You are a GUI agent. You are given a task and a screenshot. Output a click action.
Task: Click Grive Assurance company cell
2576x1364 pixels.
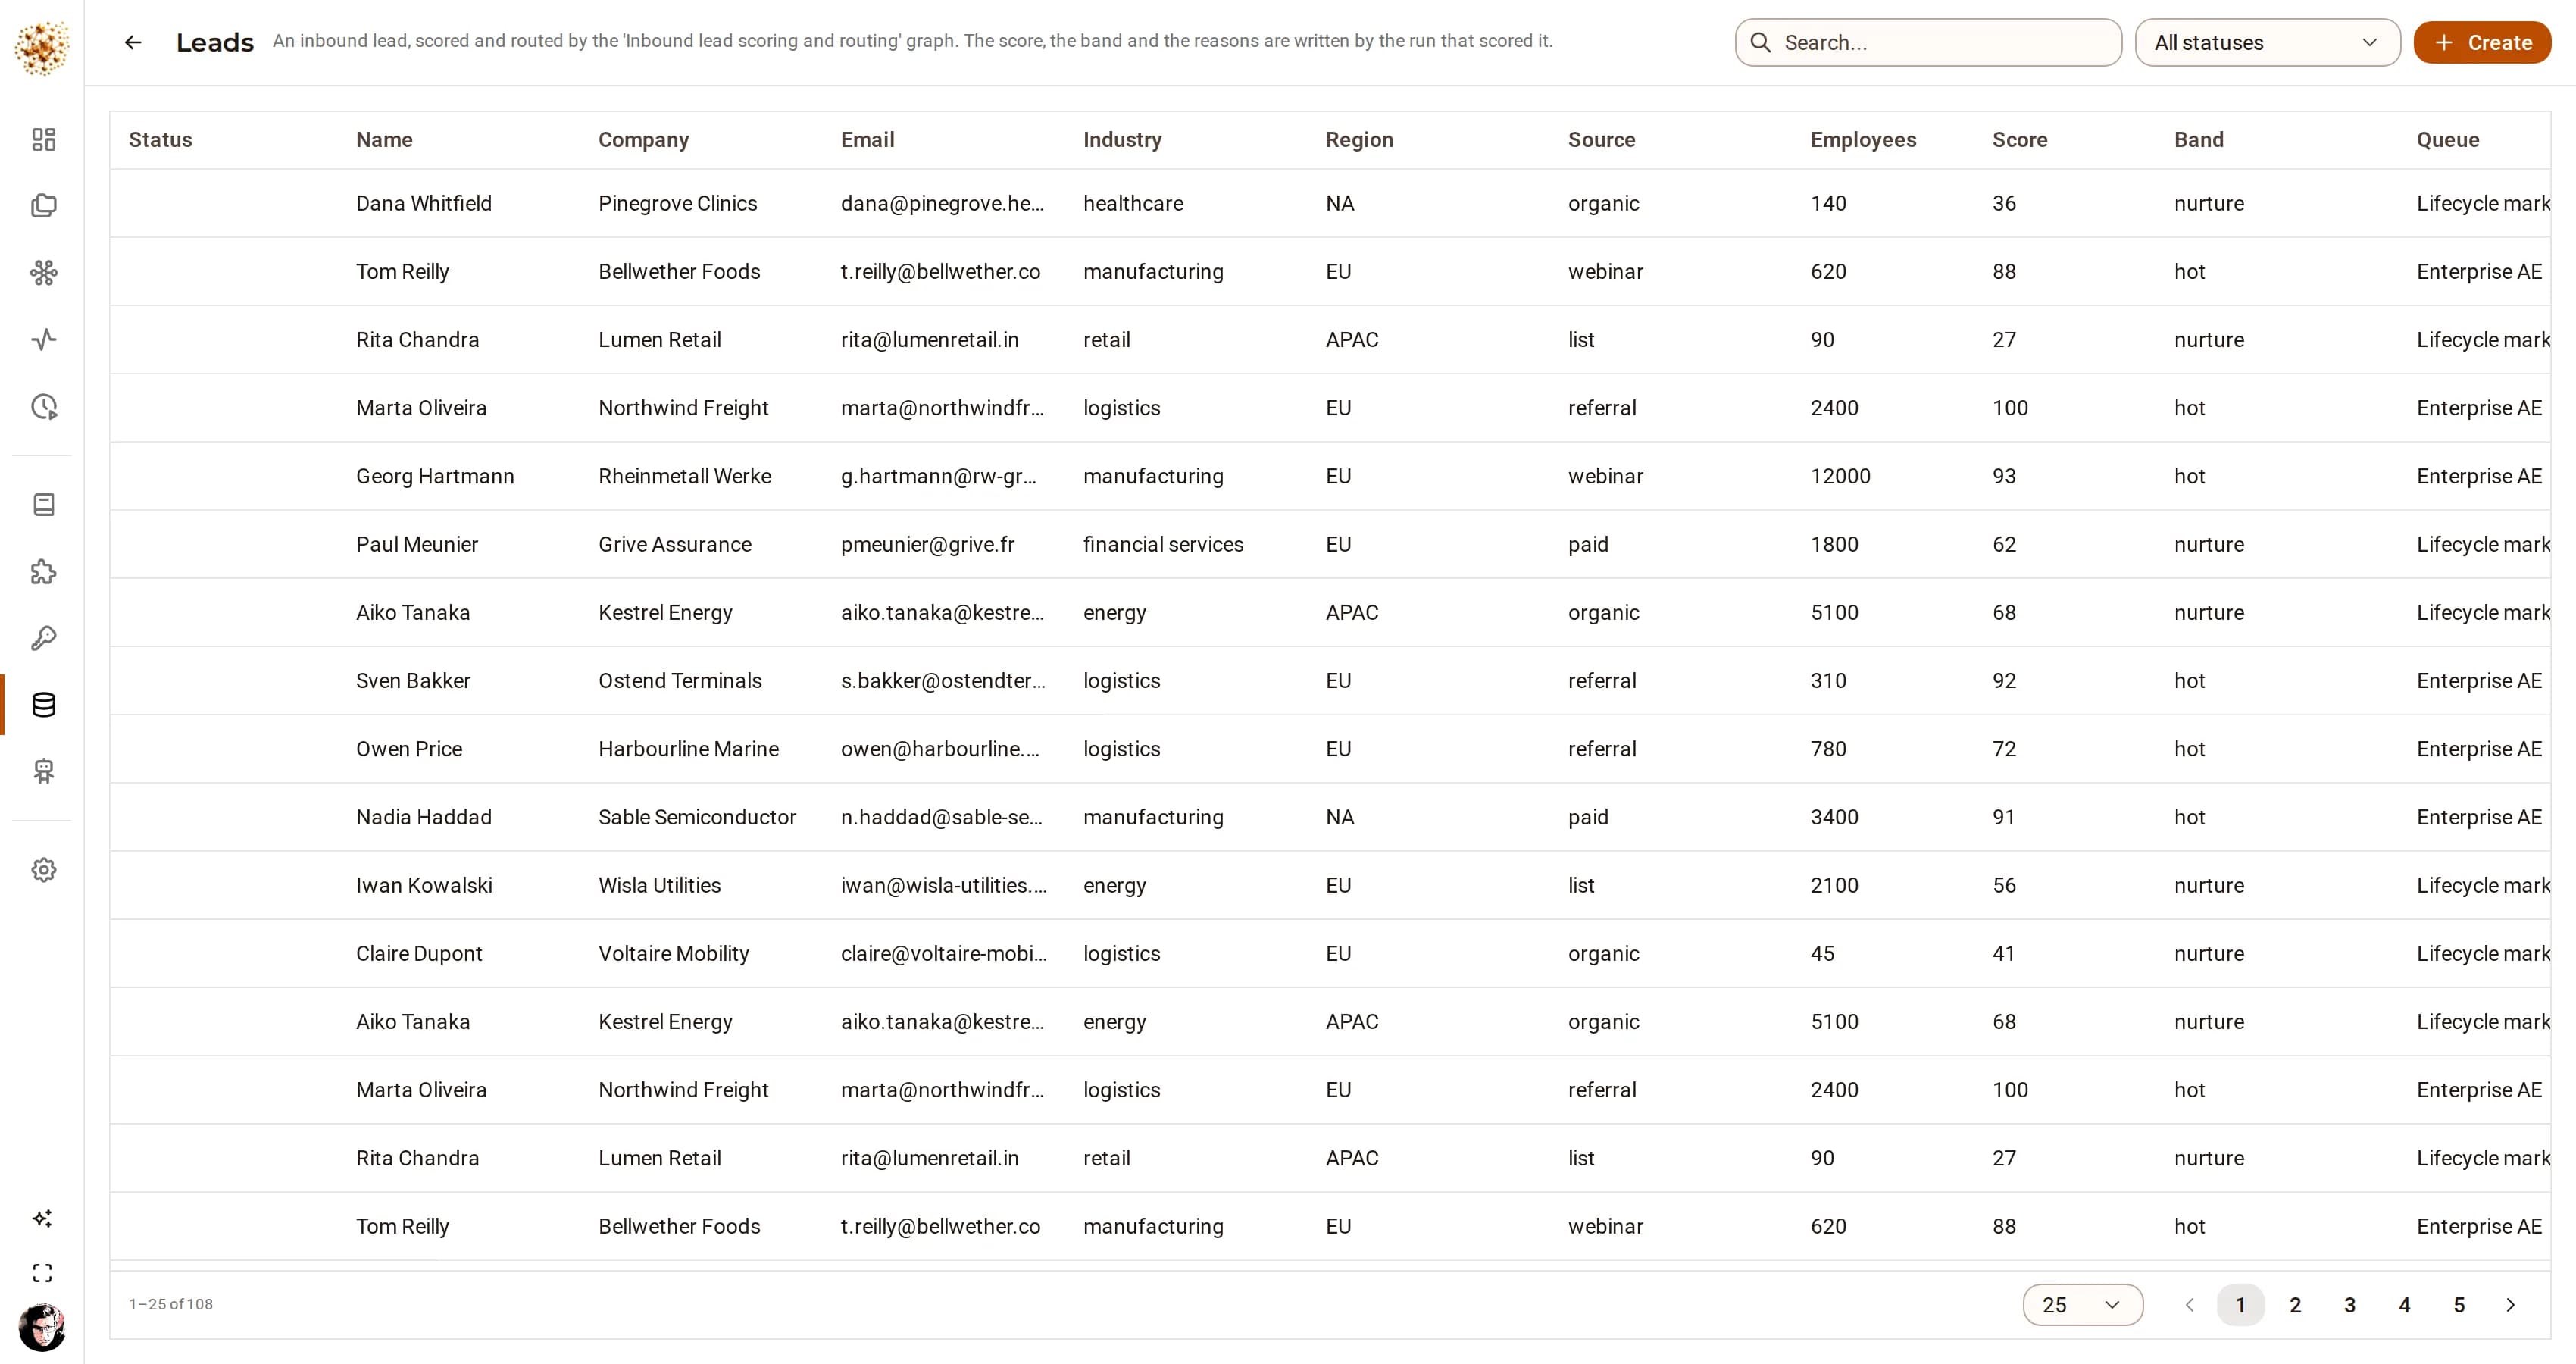tap(674, 544)
